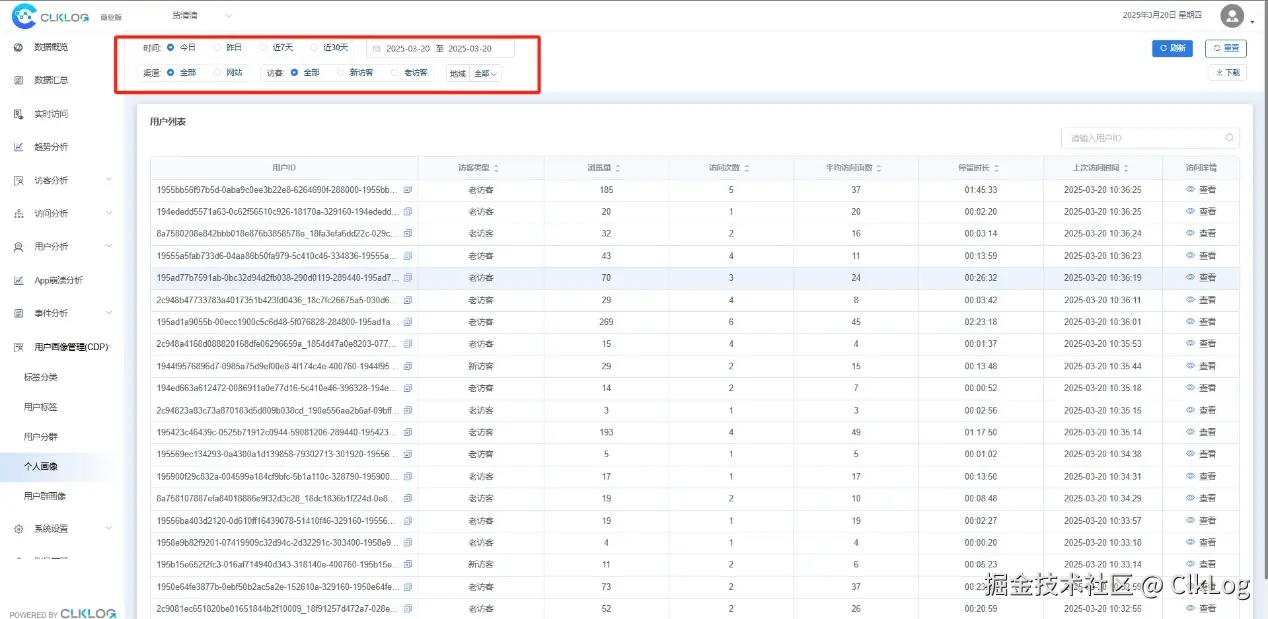This screenshot has height=619, width=1268.
Task: Click the date range input 2025-03-20
Action: (x=440, y=48)
